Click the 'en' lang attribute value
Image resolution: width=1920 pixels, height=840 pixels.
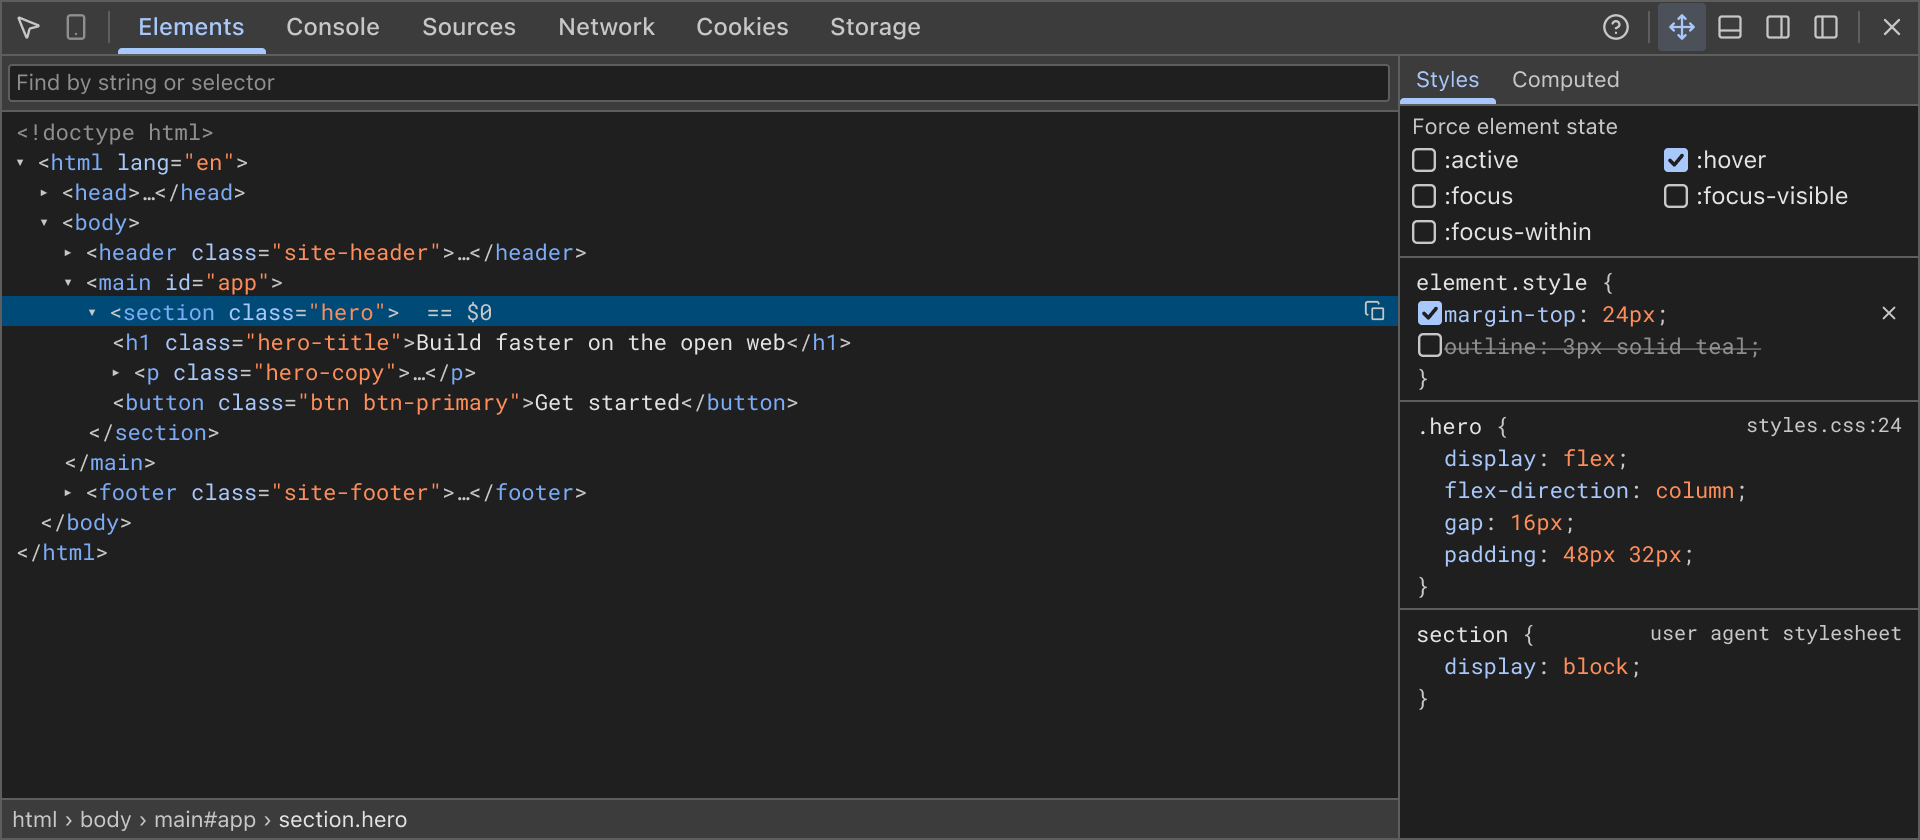[x=209, y=162]
